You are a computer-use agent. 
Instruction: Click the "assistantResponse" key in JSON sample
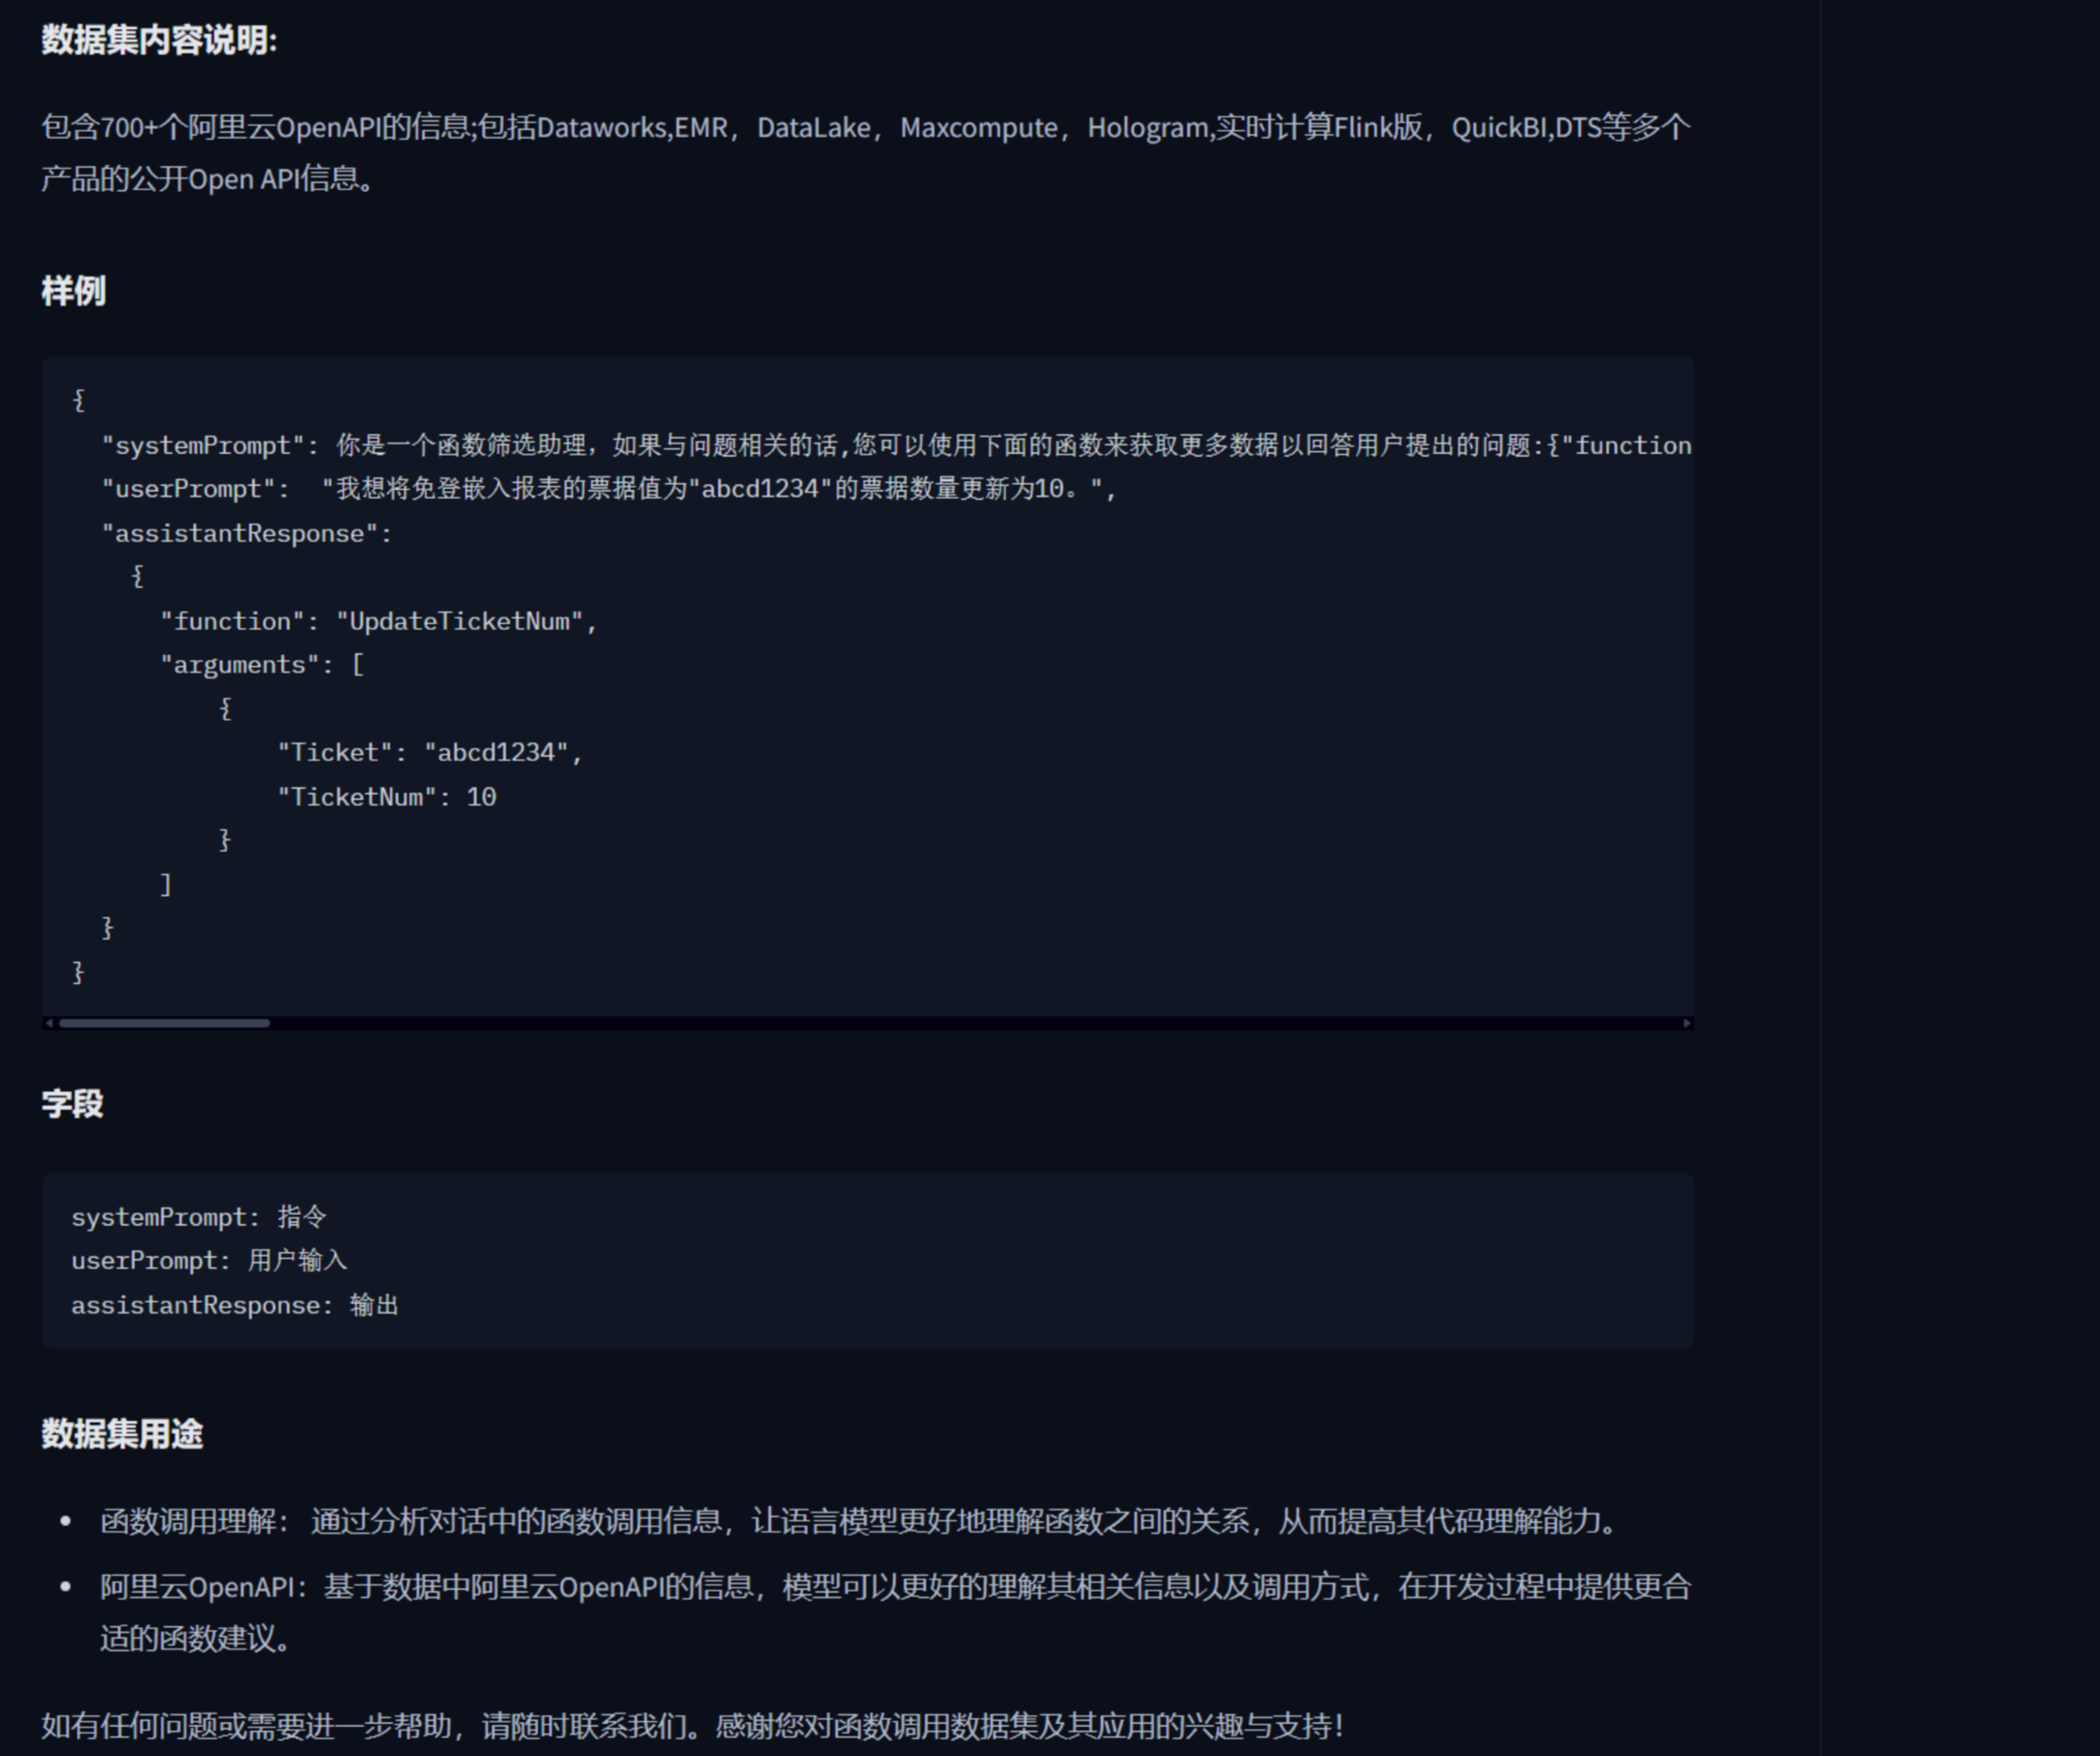click(240, 533)
